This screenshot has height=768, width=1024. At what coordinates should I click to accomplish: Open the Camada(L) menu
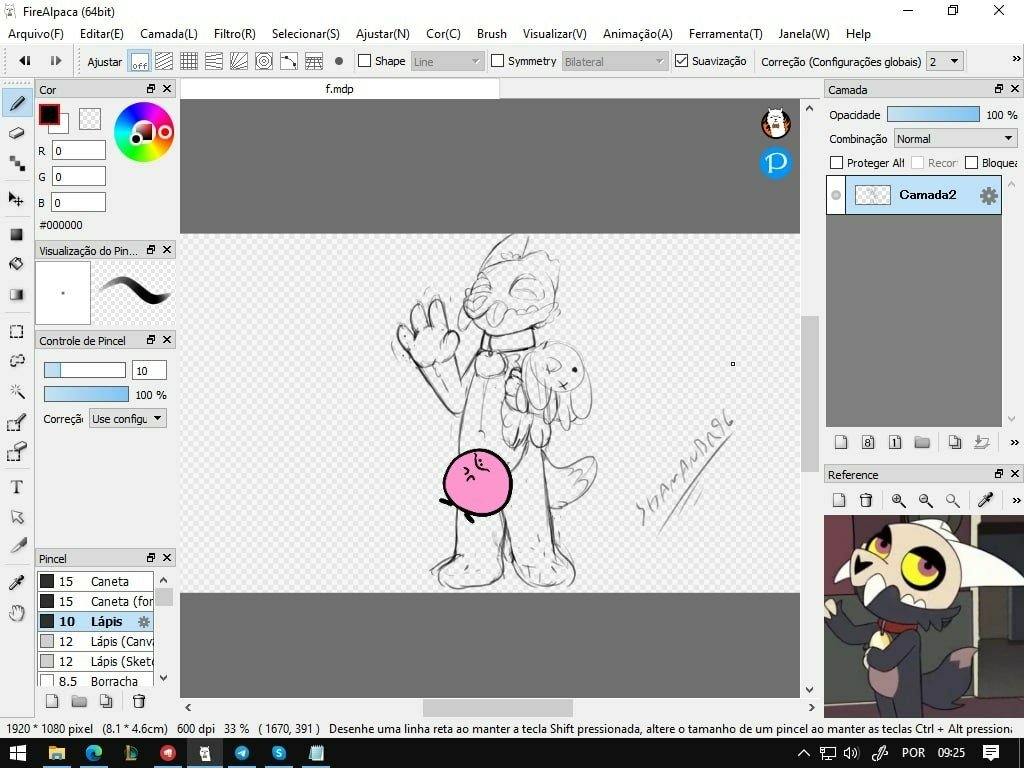[168, 34]
